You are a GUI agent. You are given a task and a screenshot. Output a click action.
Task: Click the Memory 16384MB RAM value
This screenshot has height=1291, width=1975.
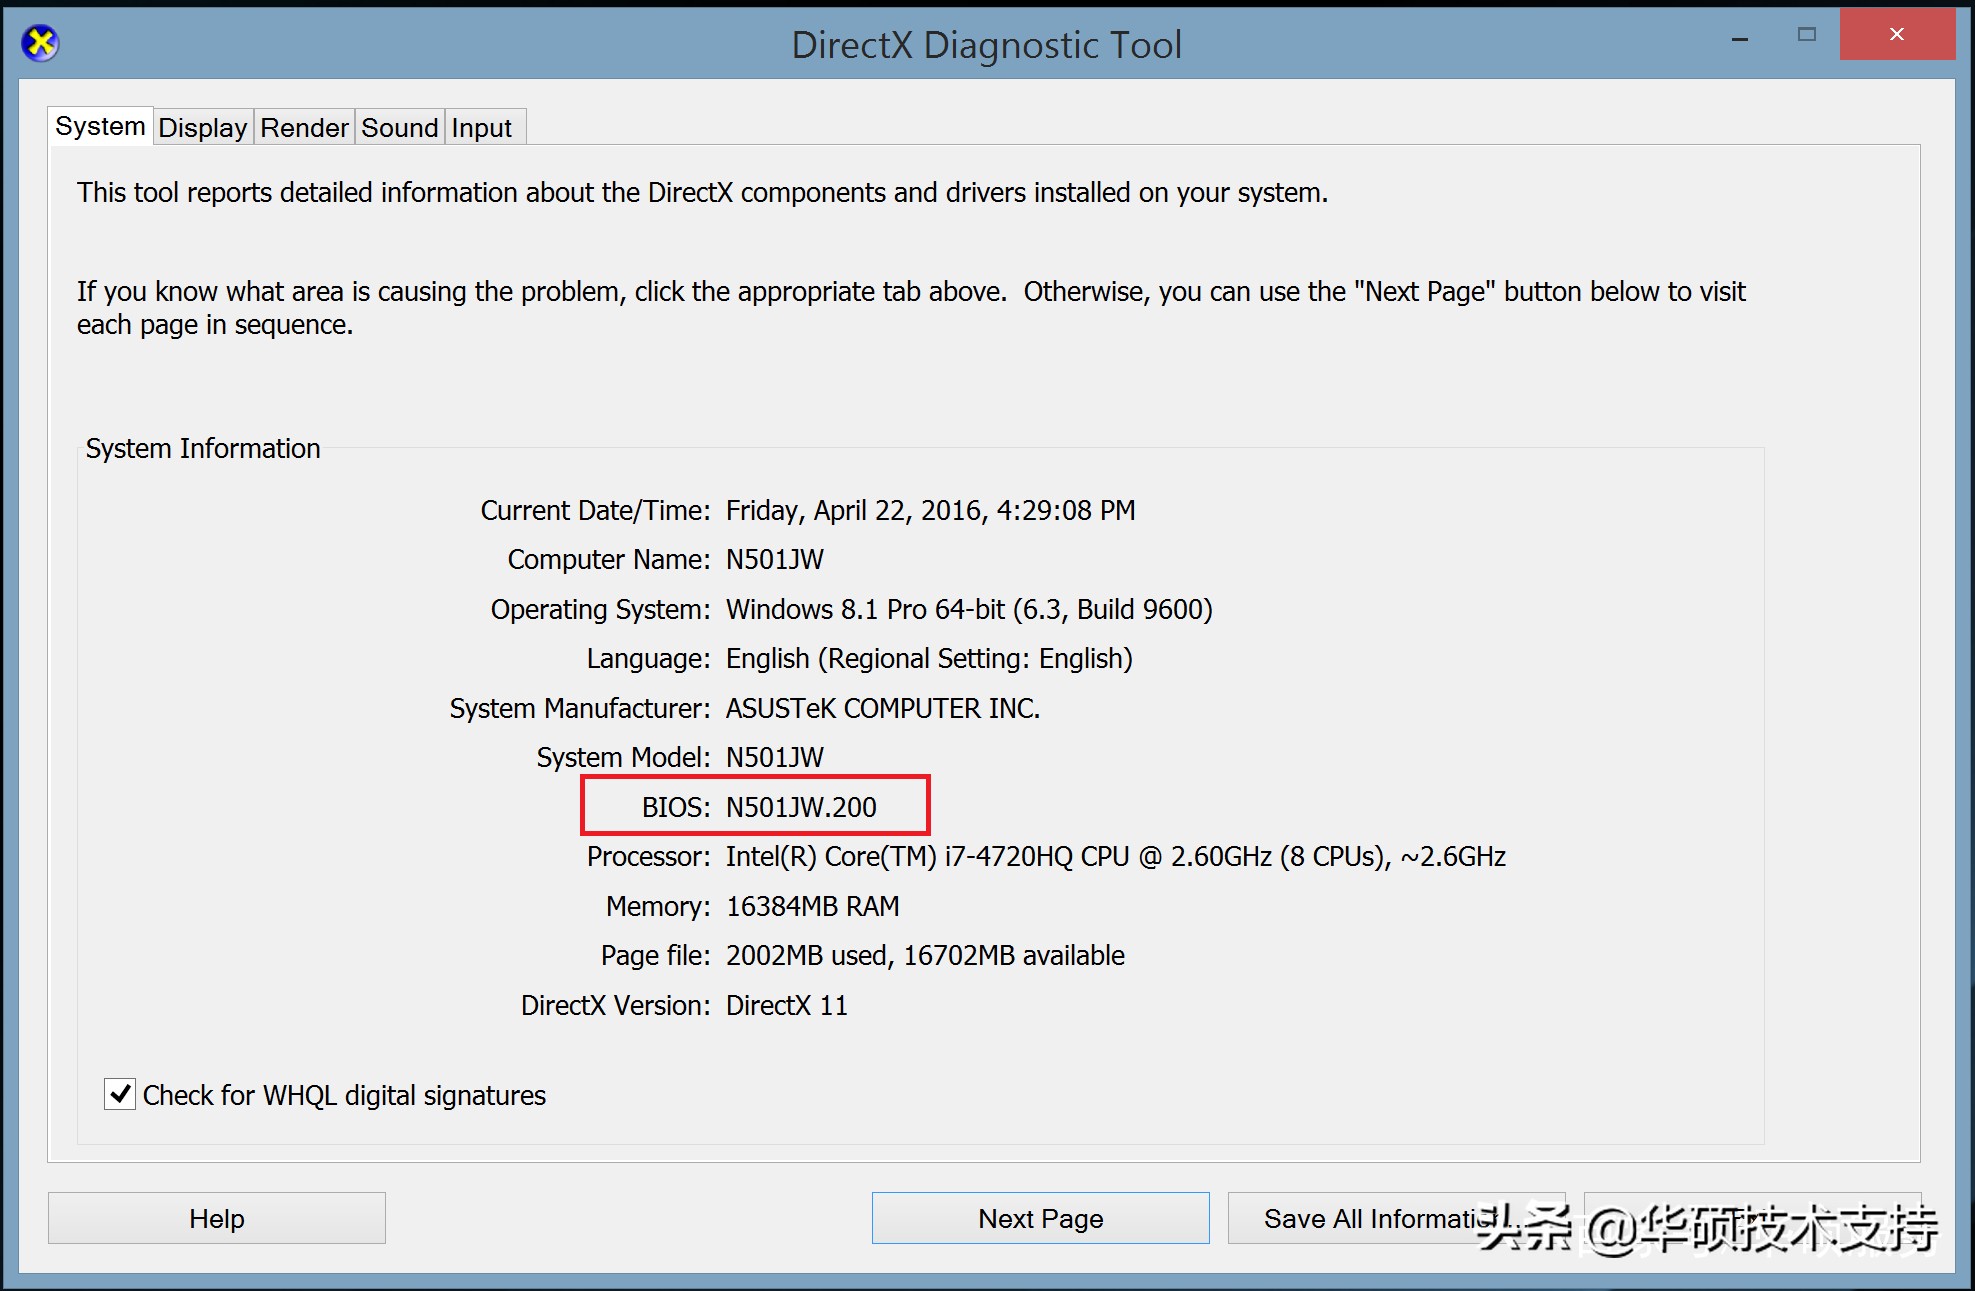tap(812, 906)
